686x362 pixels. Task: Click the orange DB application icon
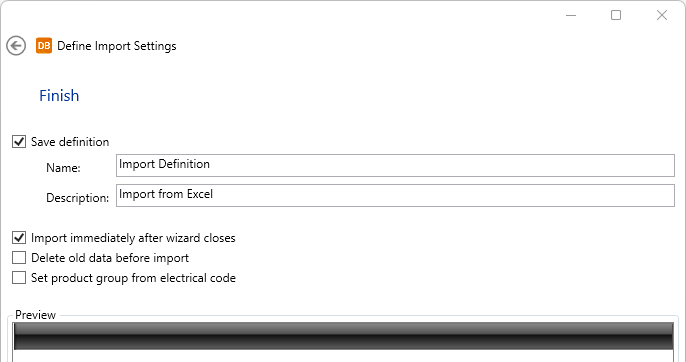click(44, 46)
